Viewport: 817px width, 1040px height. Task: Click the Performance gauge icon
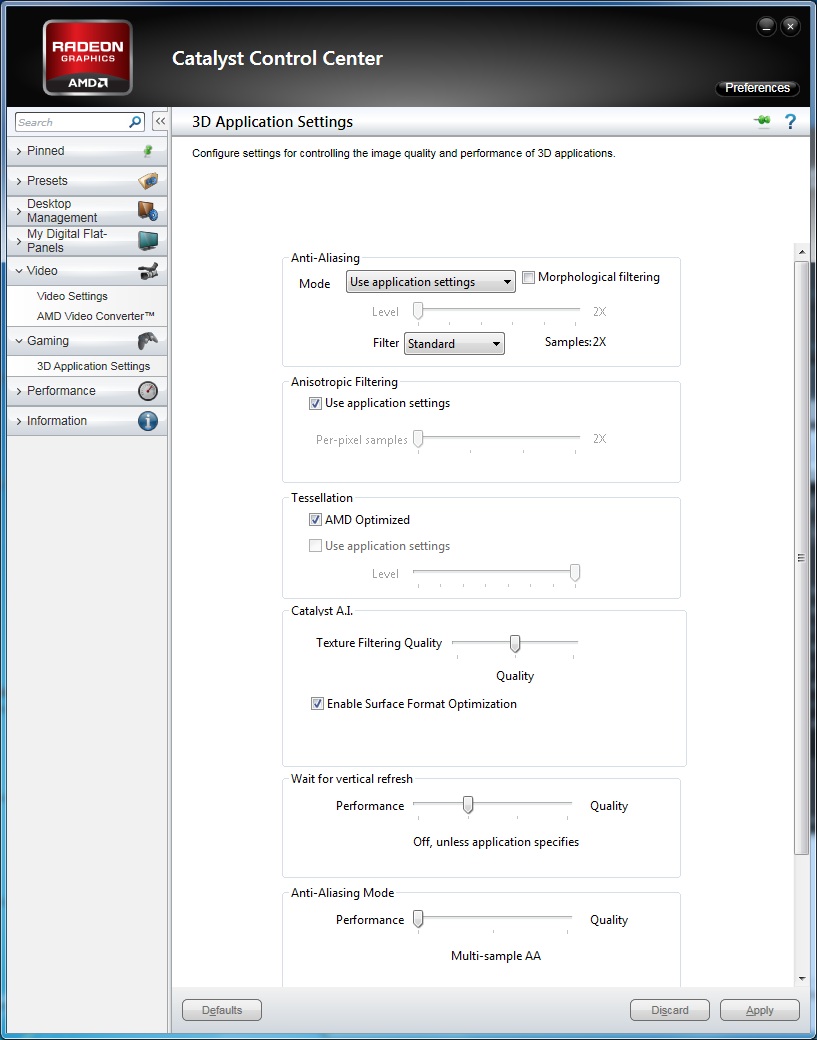coord(148,391)
